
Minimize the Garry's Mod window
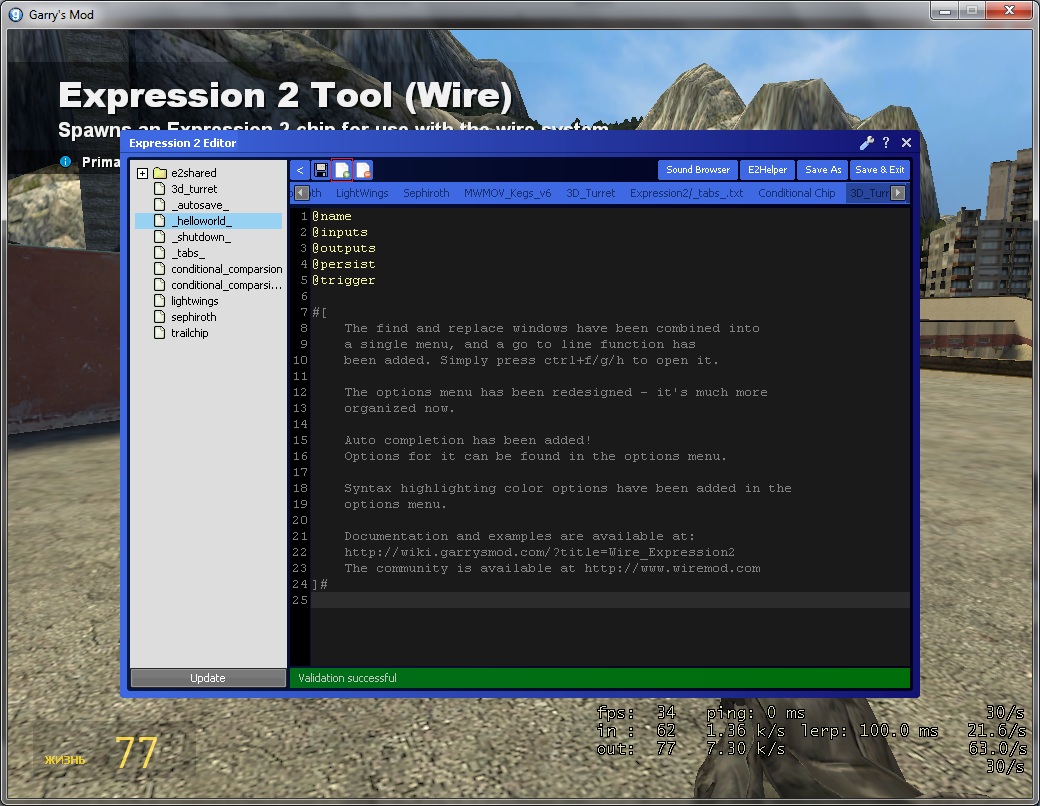tap(945, 10)
